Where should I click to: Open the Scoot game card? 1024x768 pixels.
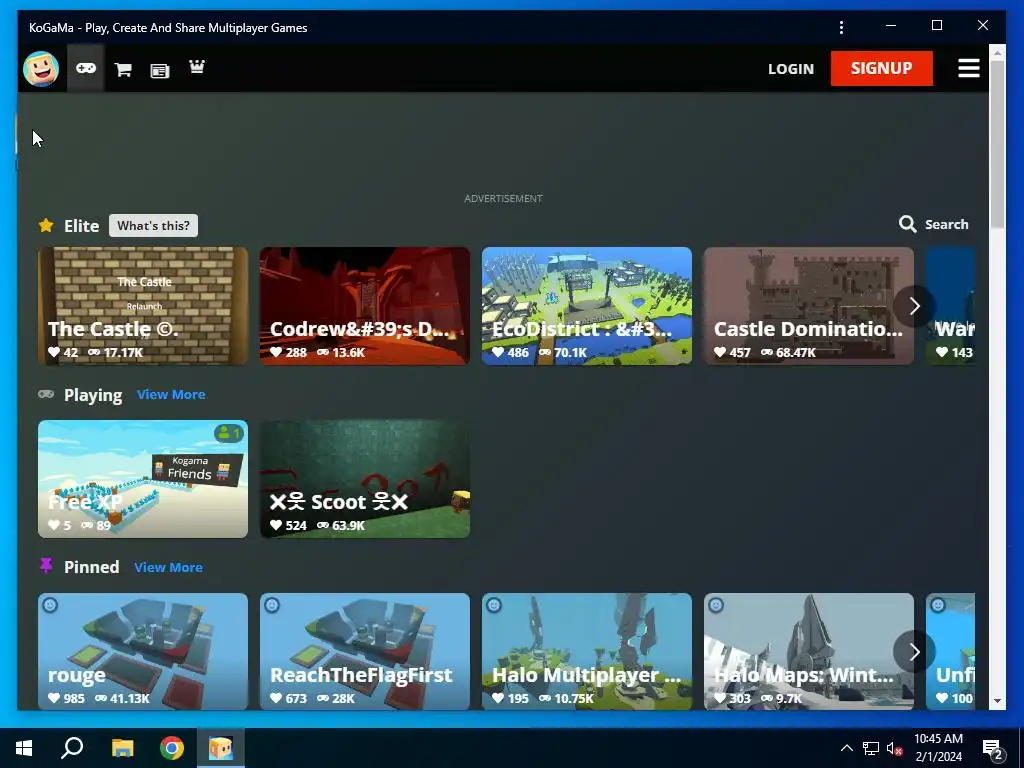tap(365, 479)
